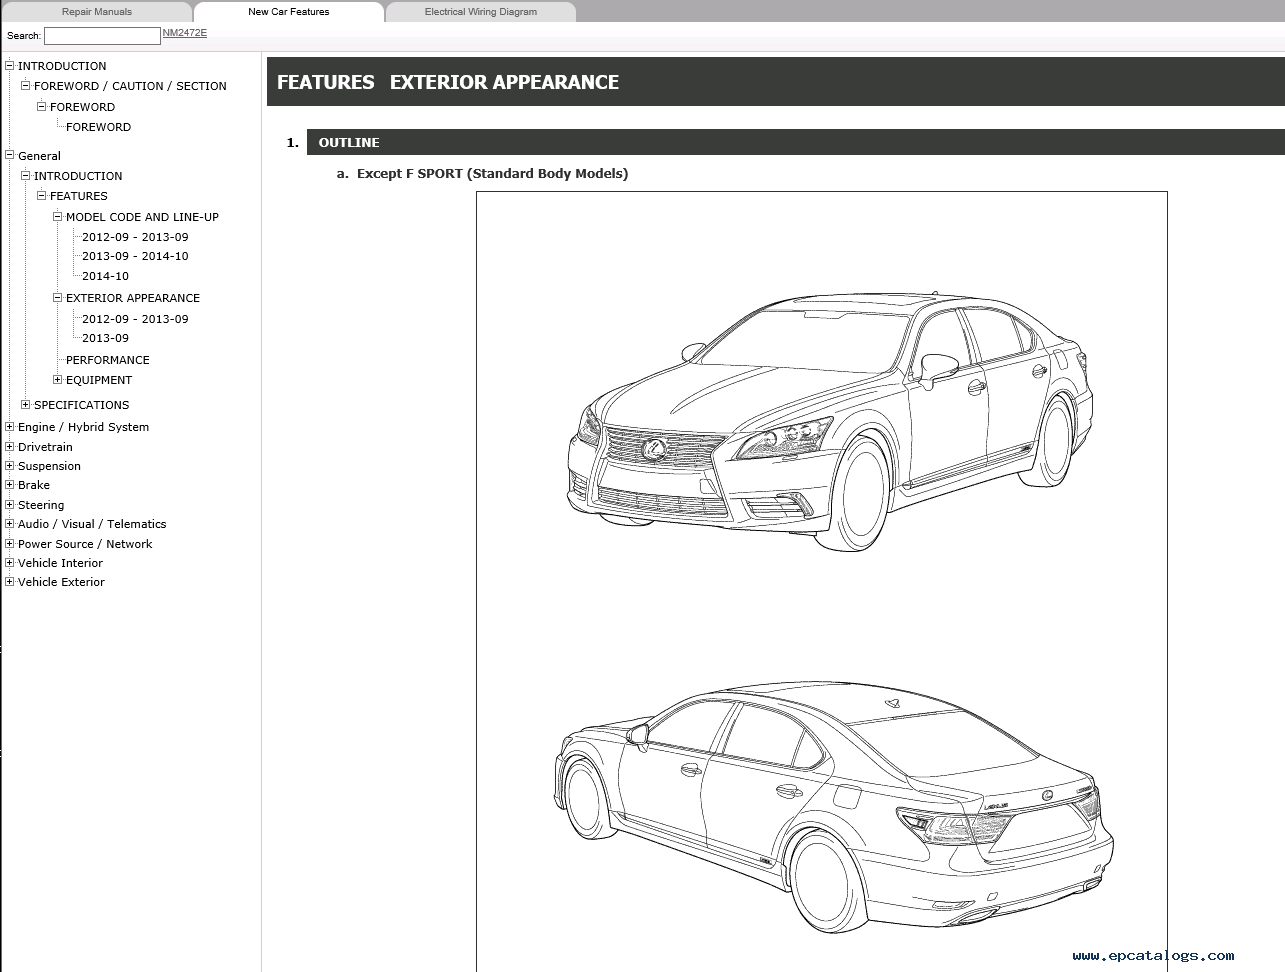Image resolution: width=1285 pixels, height=972 pixels.
Task: Expand the Engine / Hybrid System node
Action: pyautogui.click(x=10, y=426)
